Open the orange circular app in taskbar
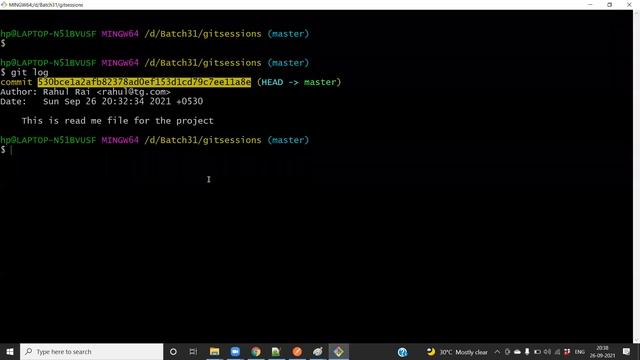Viewport: 640px width, 360px height. coord(297,351)
